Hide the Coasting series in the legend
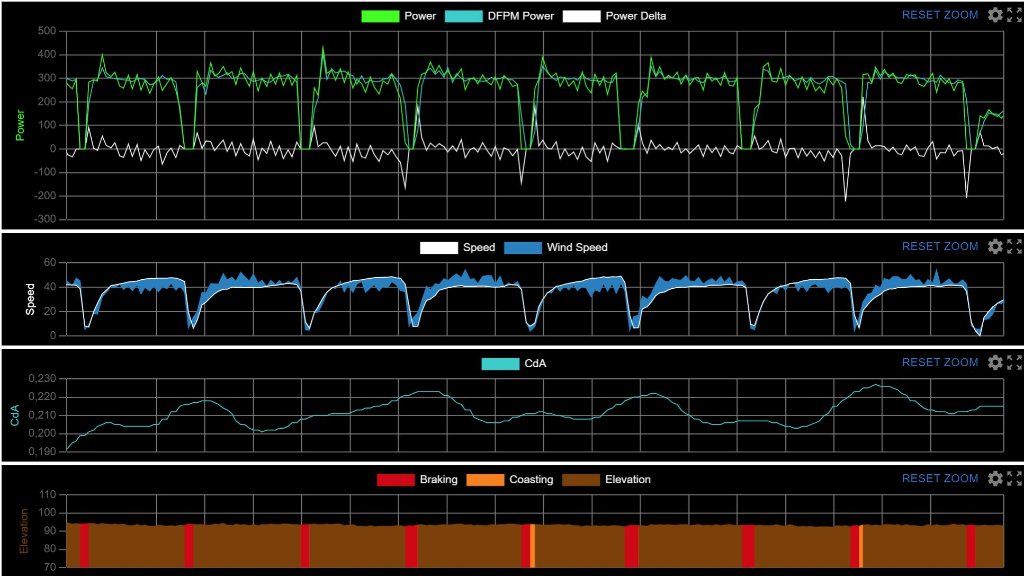The height and width of the screenshot is (576, 1024). [x=520, y=479]
